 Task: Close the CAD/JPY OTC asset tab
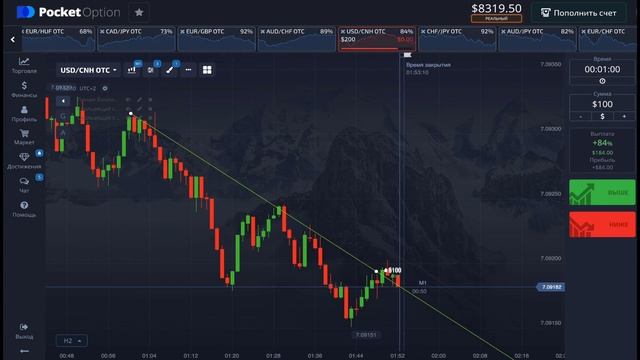coord(102,31)
